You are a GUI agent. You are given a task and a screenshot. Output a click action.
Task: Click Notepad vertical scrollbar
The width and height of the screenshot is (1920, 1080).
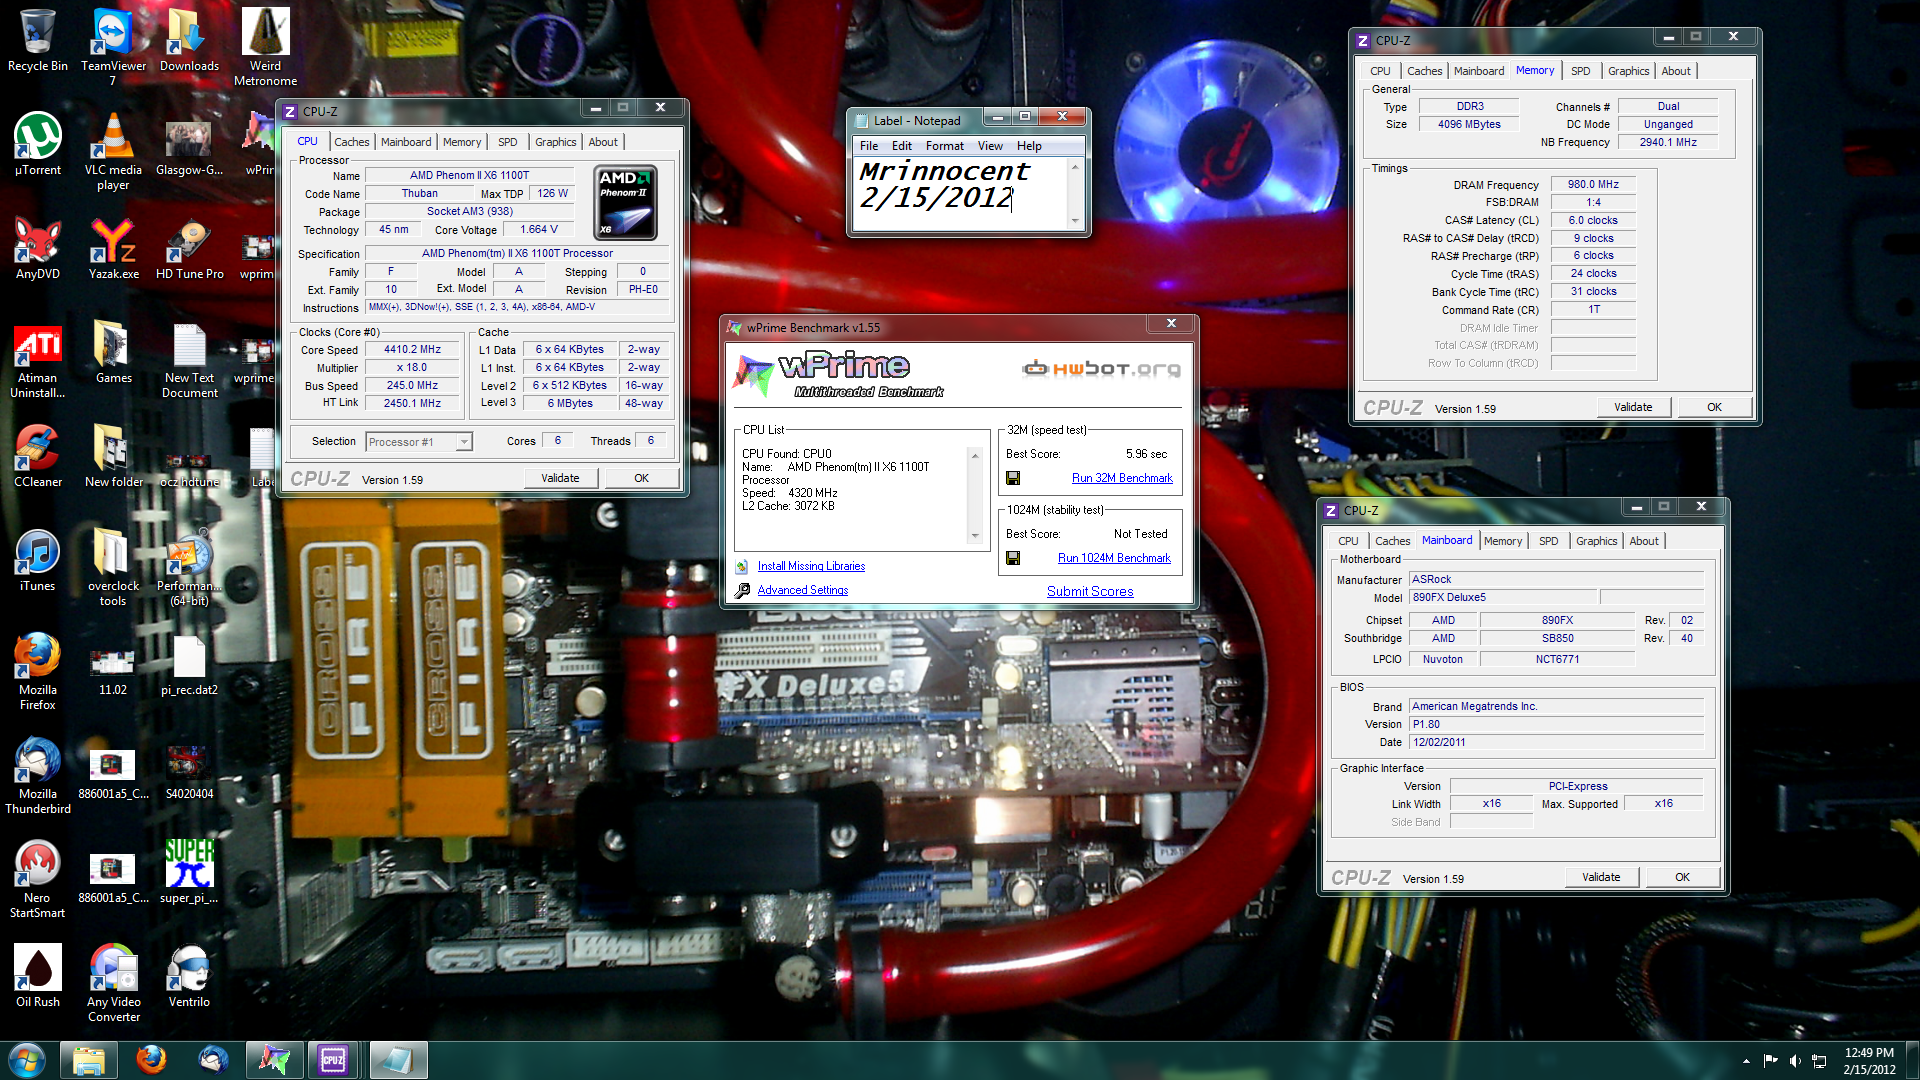pos(1075,194)
